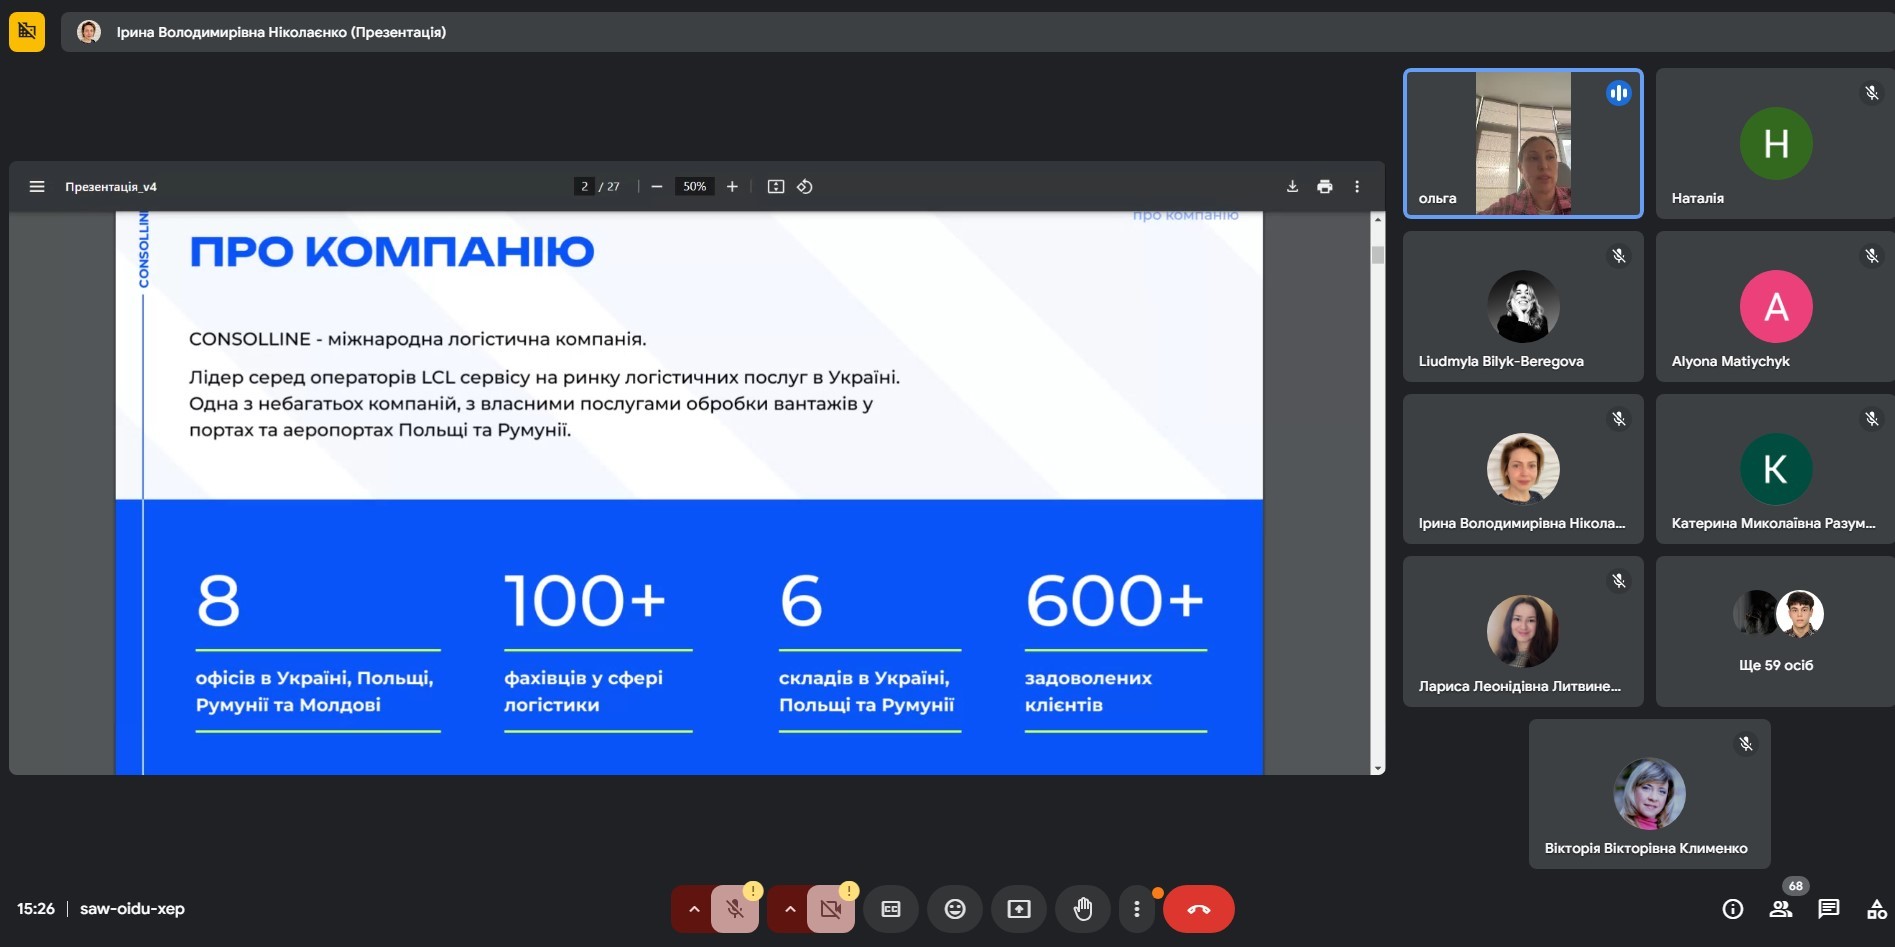Click PDF scrollbar up arrow
Viewport: 1895px width, 947px height.
click(1378, 218)
